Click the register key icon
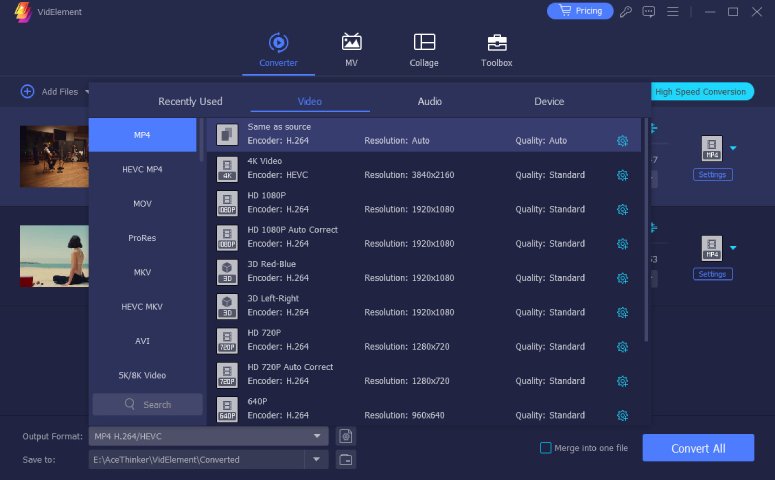Screen dimensions: 775x480 point(626,11)
